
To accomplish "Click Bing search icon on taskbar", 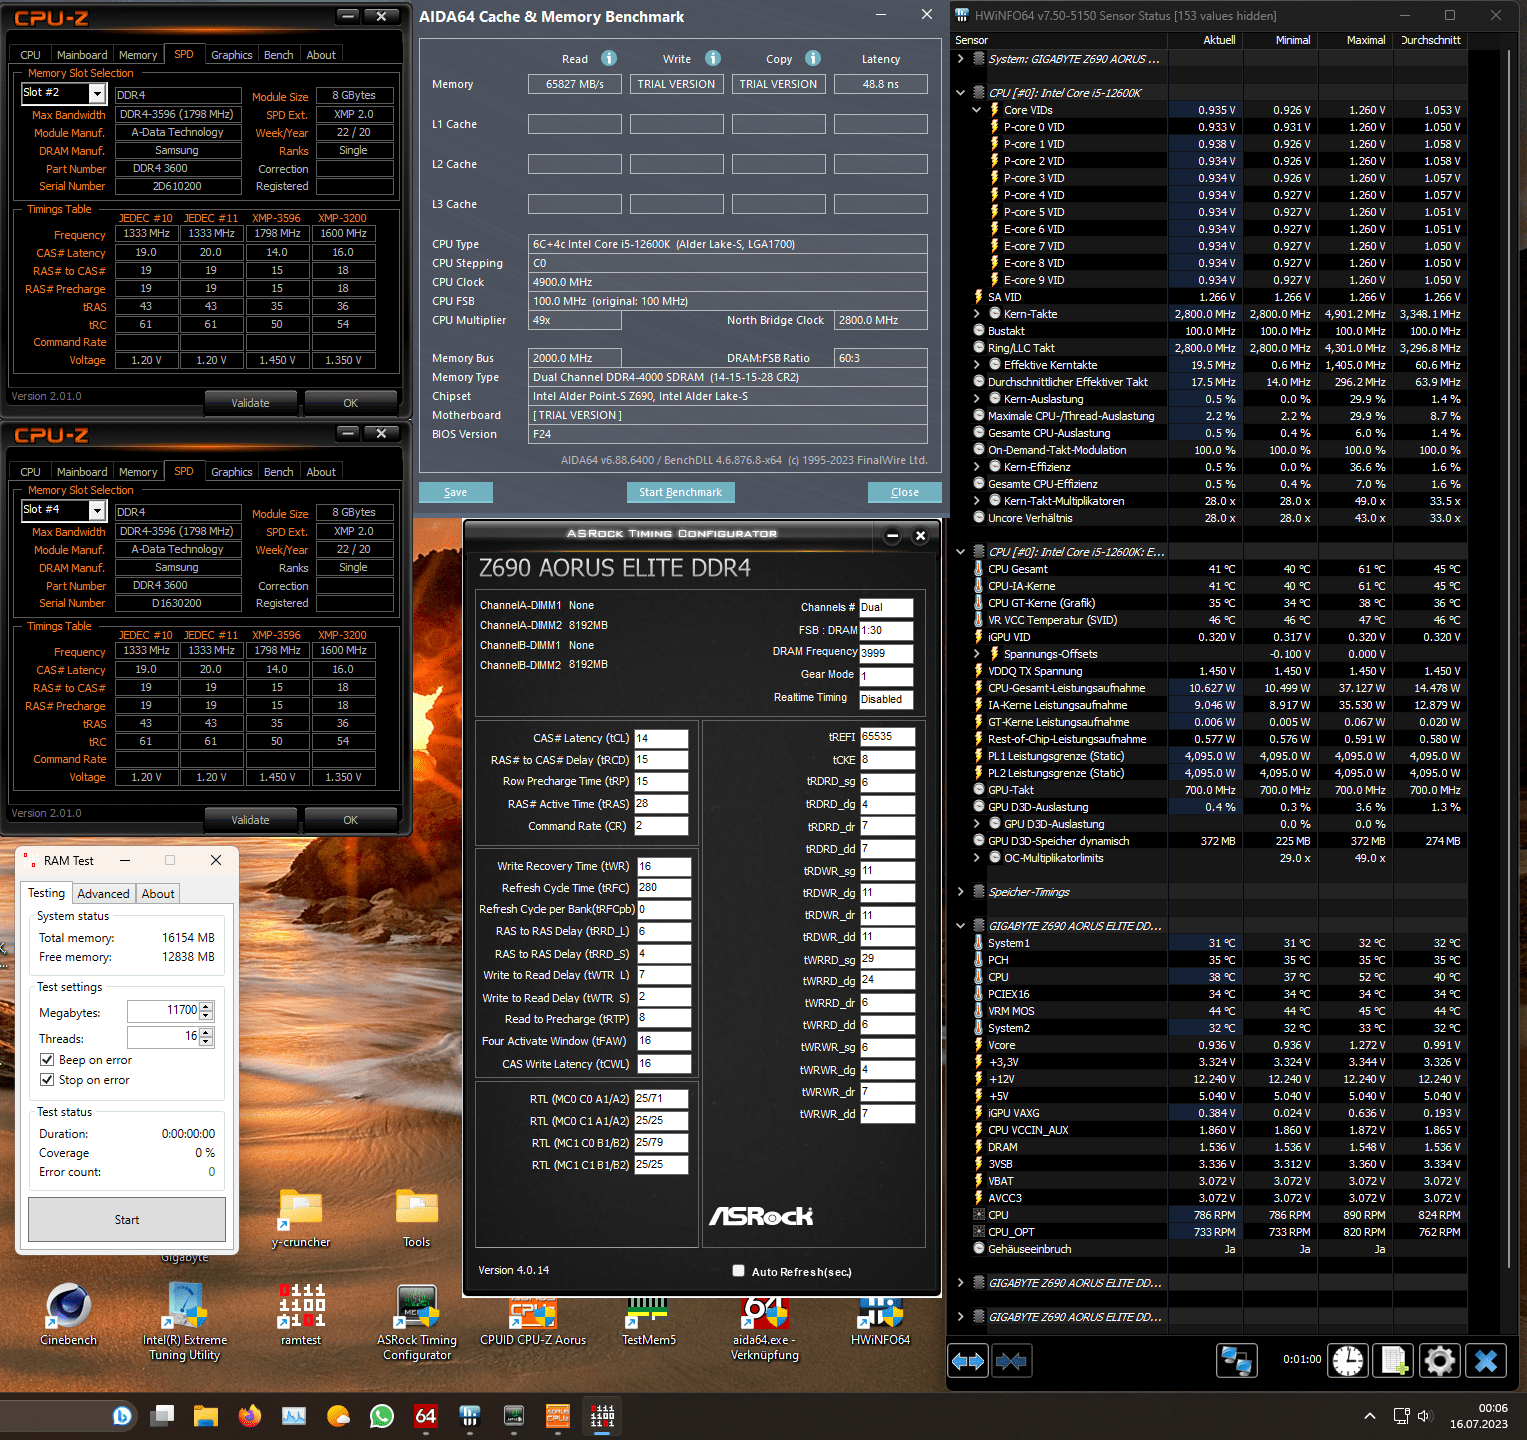I will click(122, 1416).
